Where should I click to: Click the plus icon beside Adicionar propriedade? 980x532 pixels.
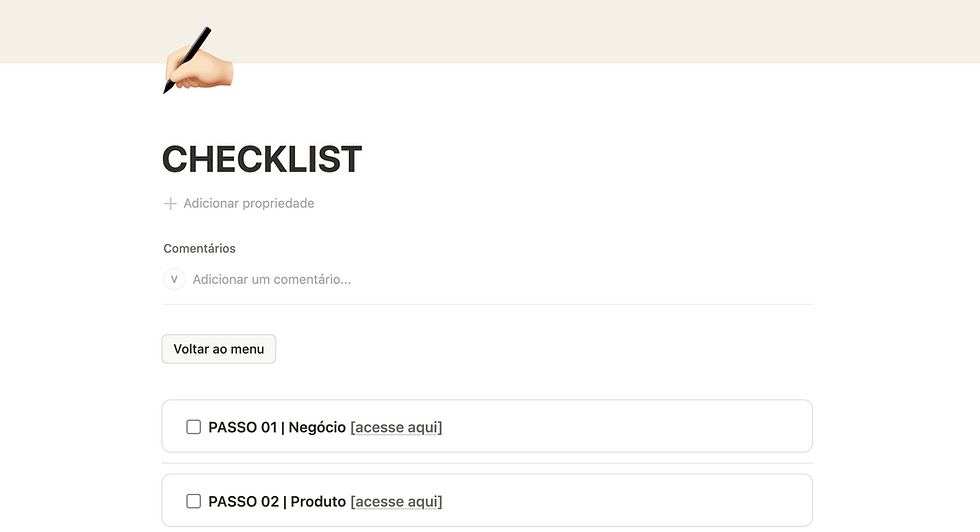pos(170,204)
